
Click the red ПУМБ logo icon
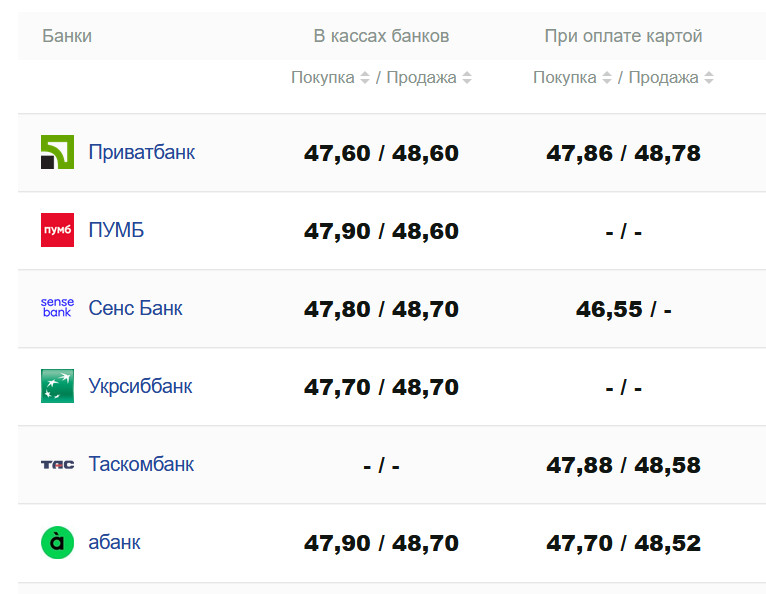click(57, 230)
